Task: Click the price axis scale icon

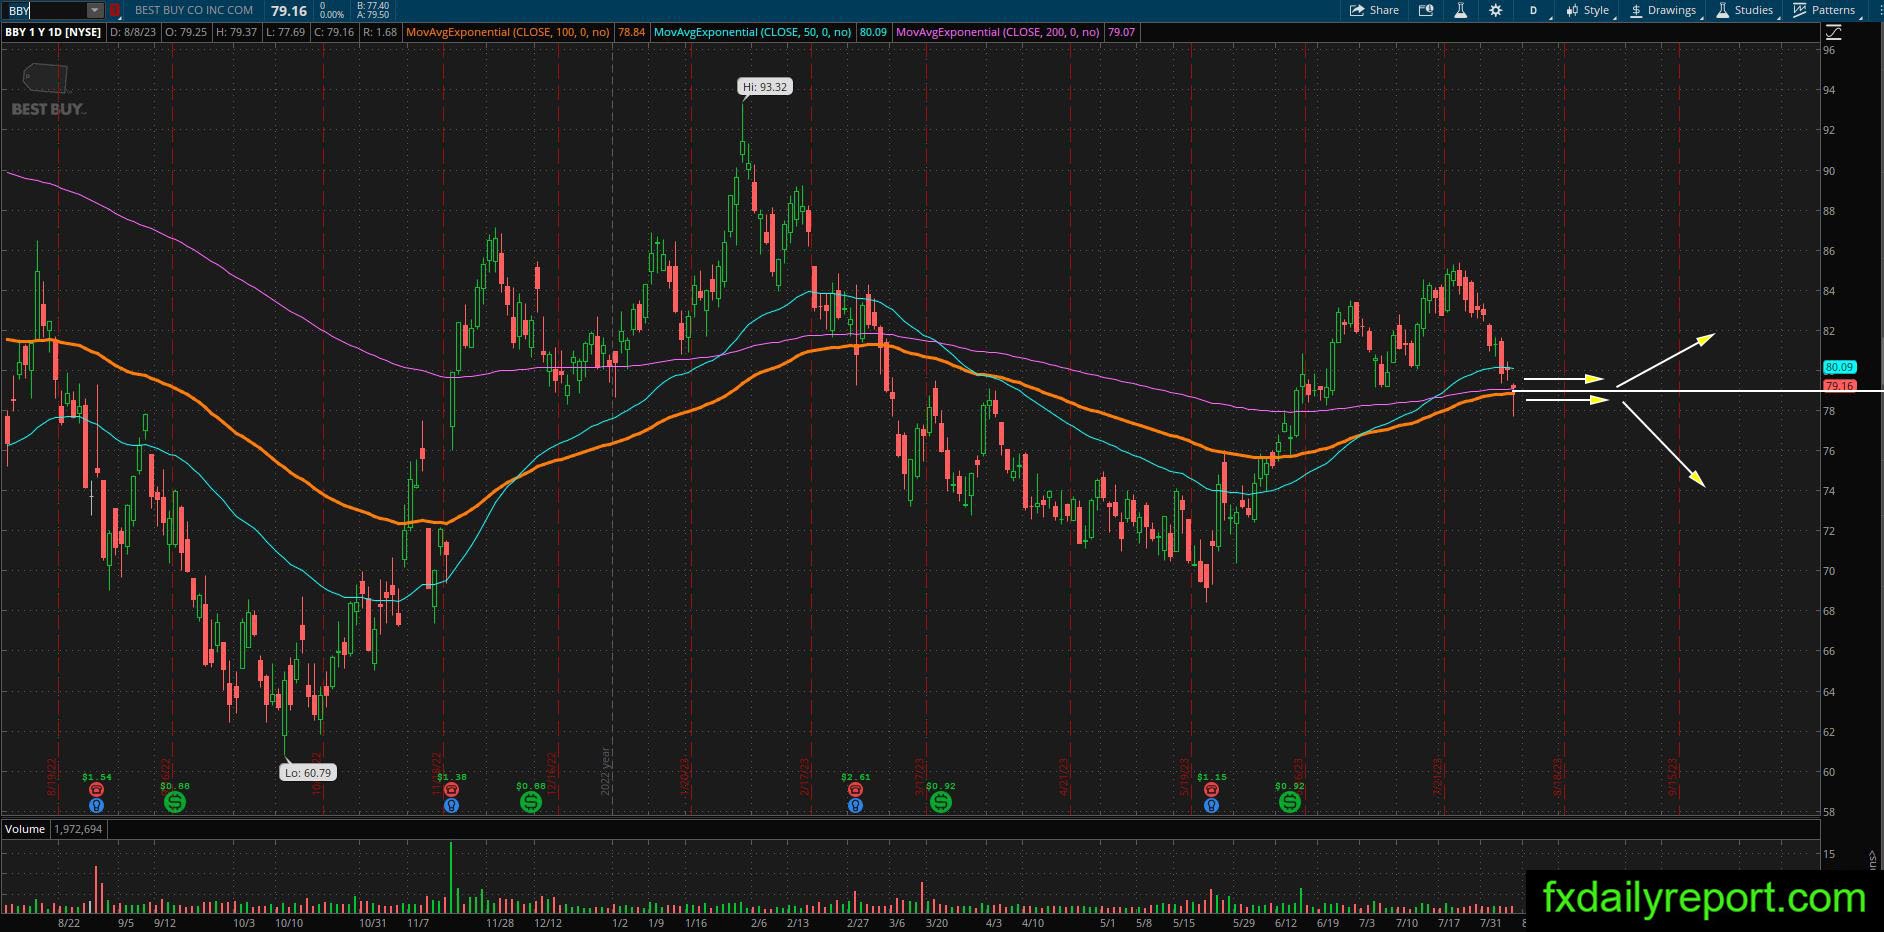Action: (x=1834, y=32)
